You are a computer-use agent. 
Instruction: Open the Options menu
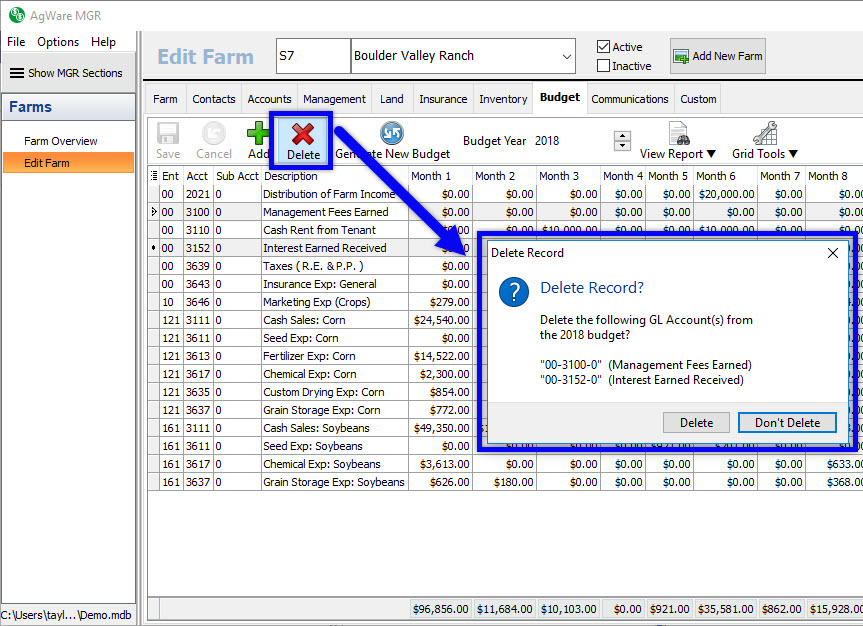[58, 42]
